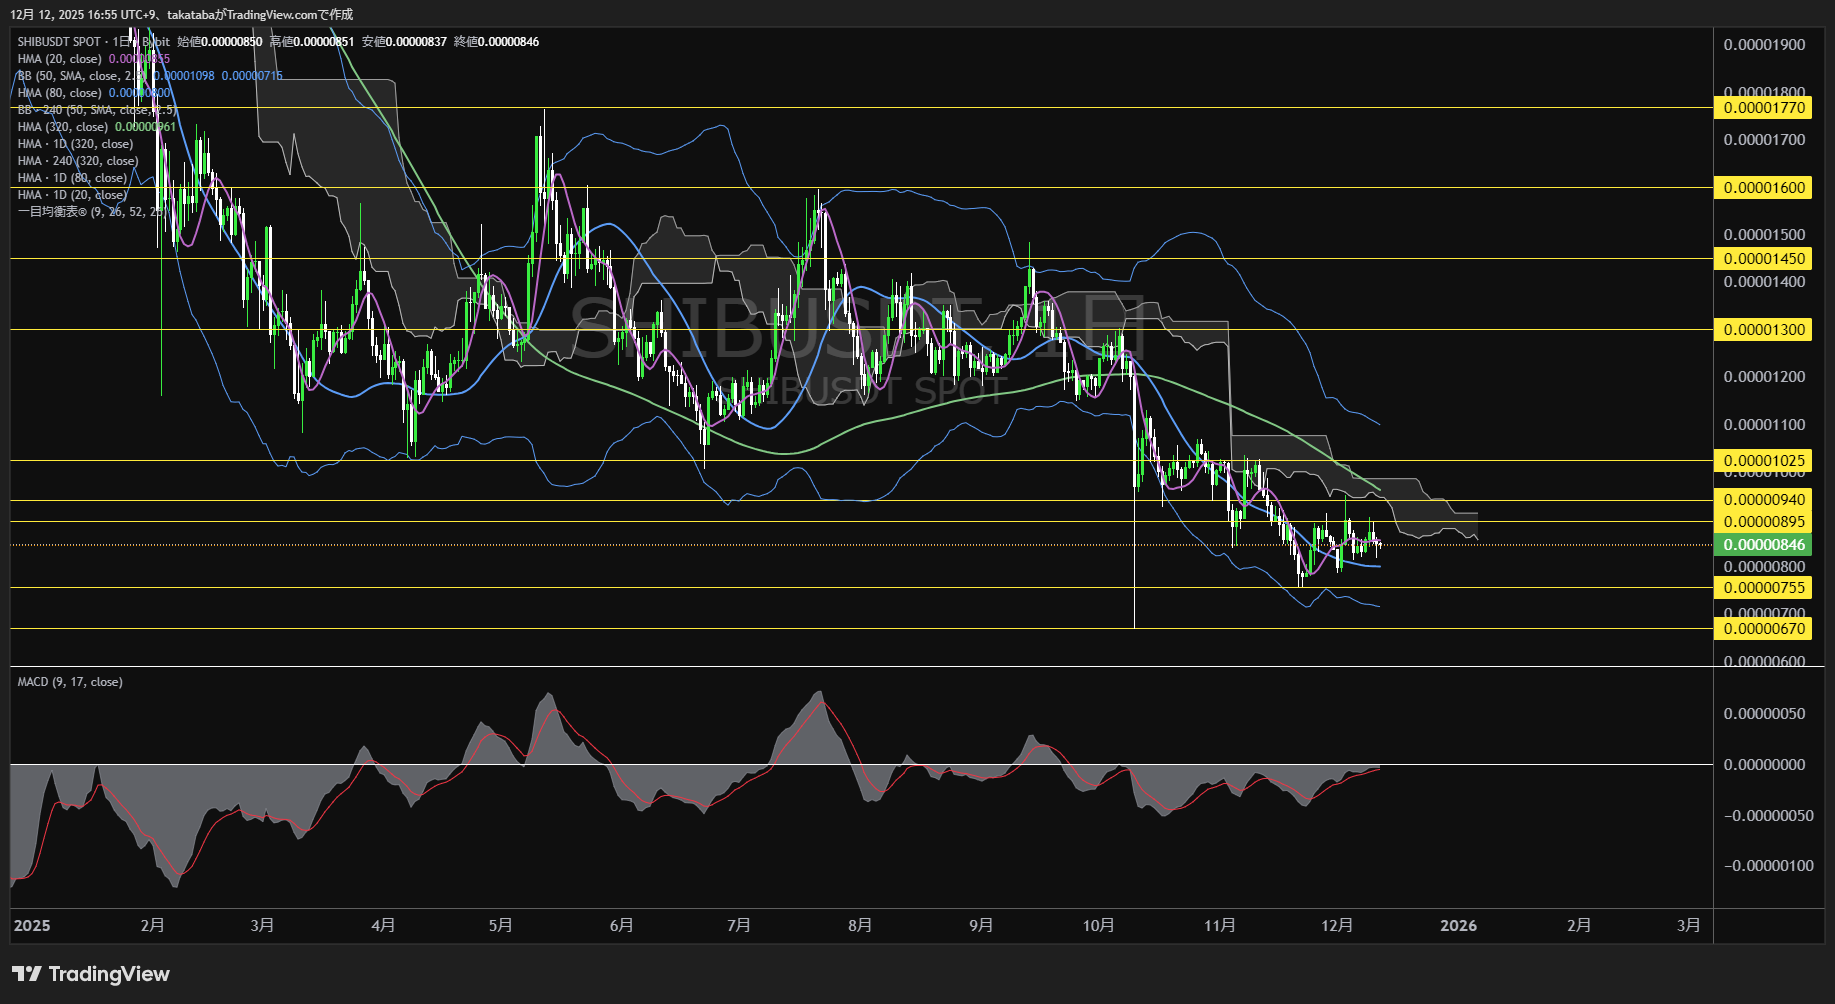The width and height of the screenshot is (1835, 1004).
Task: Click the yellow 0.00000755 price label
Action: tap(1763, 588)
